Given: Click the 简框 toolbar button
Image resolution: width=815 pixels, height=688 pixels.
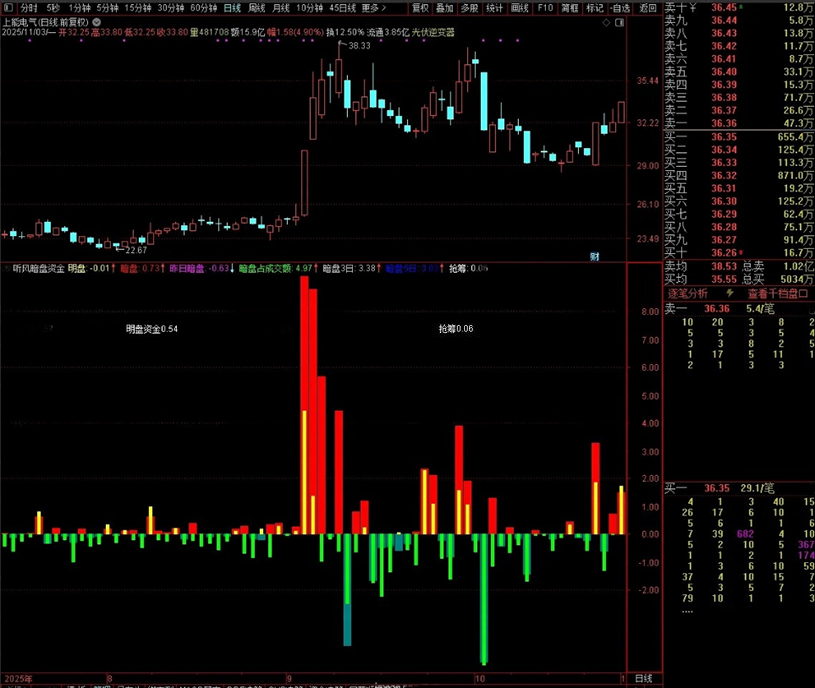Looking at the screenshot, I should click(570, 8).
